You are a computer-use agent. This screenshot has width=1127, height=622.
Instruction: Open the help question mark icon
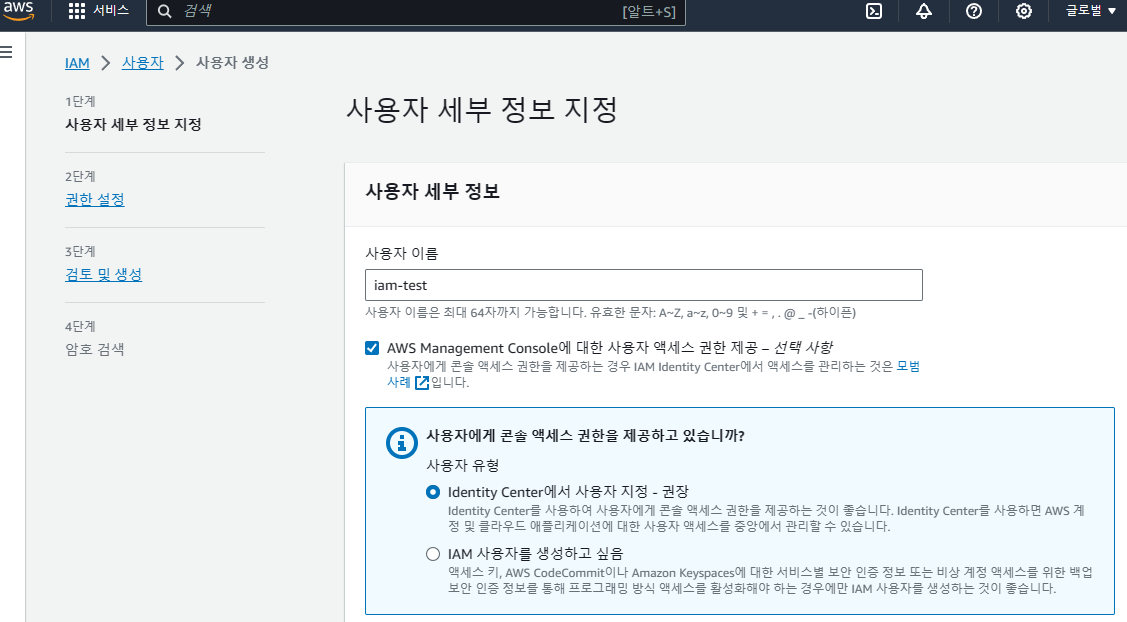click(x=974, y=11)
